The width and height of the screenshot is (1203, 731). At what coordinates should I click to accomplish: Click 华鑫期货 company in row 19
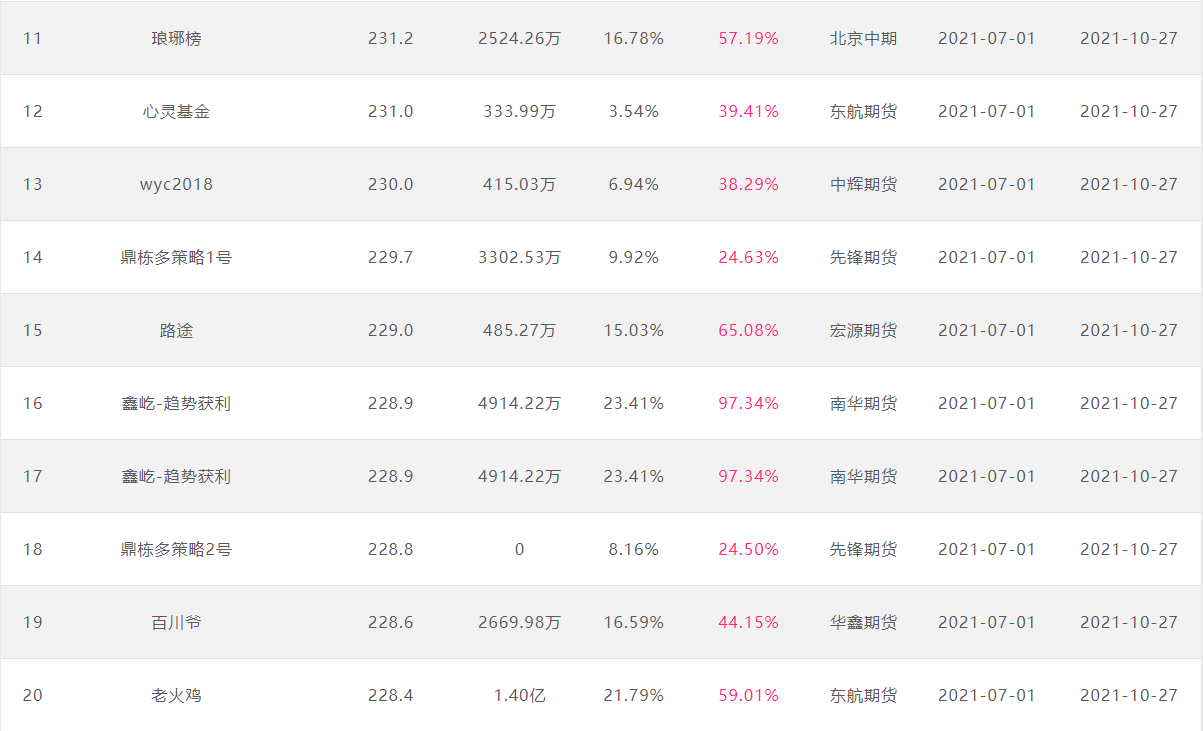[x=863, y=622]
